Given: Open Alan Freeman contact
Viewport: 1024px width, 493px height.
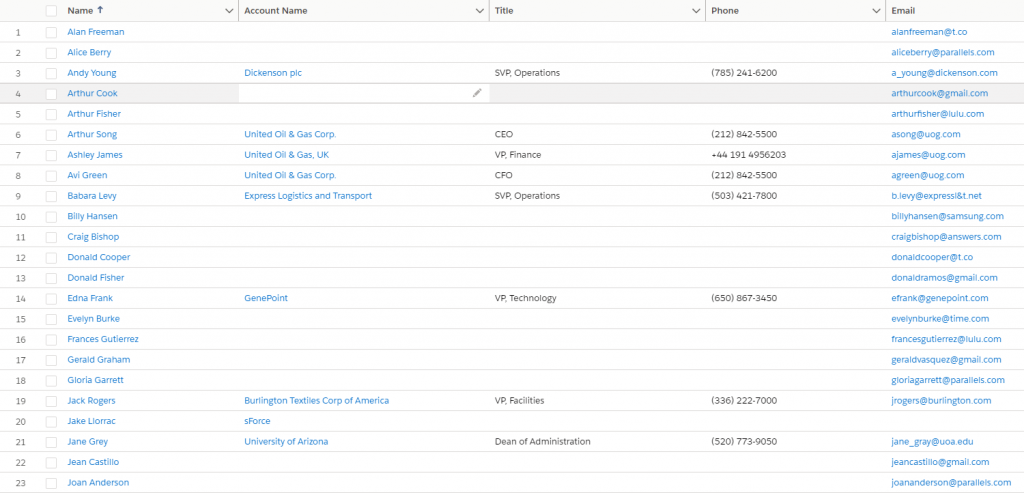Looking at the screenshot, I should tap(96, 32).
